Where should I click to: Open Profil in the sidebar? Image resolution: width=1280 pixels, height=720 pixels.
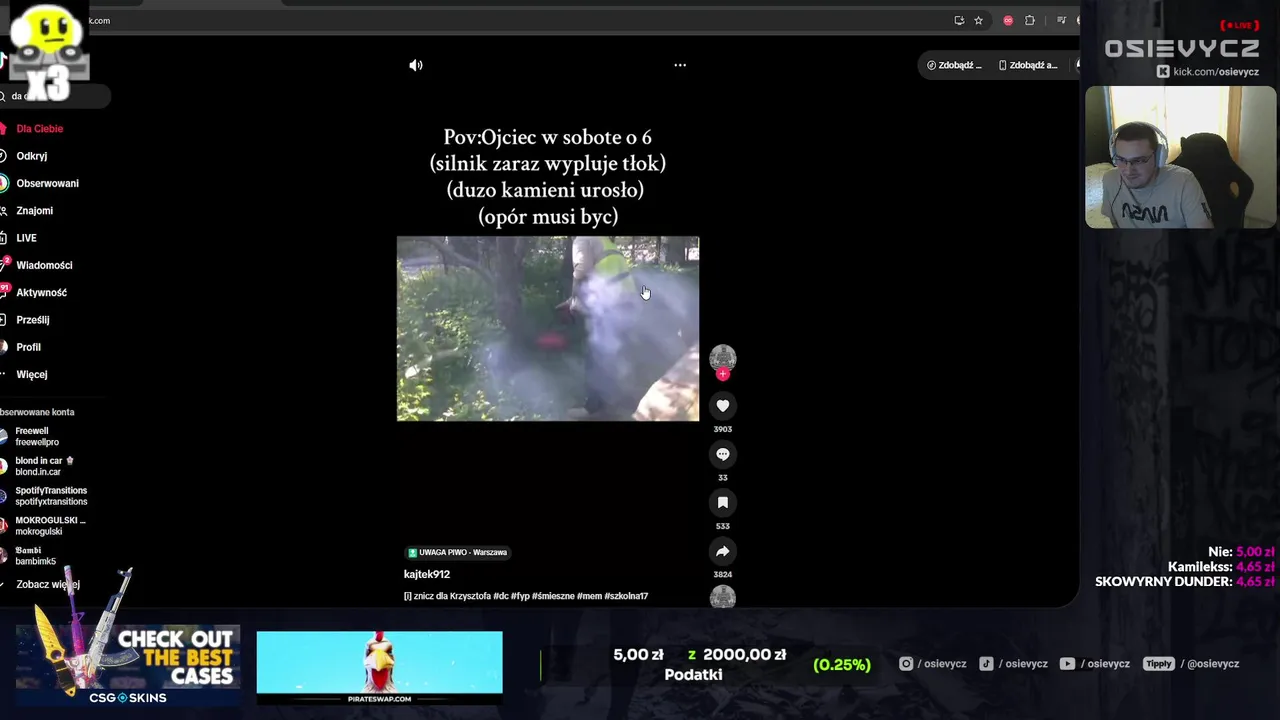pyautogui.click(x=28, y=347)
